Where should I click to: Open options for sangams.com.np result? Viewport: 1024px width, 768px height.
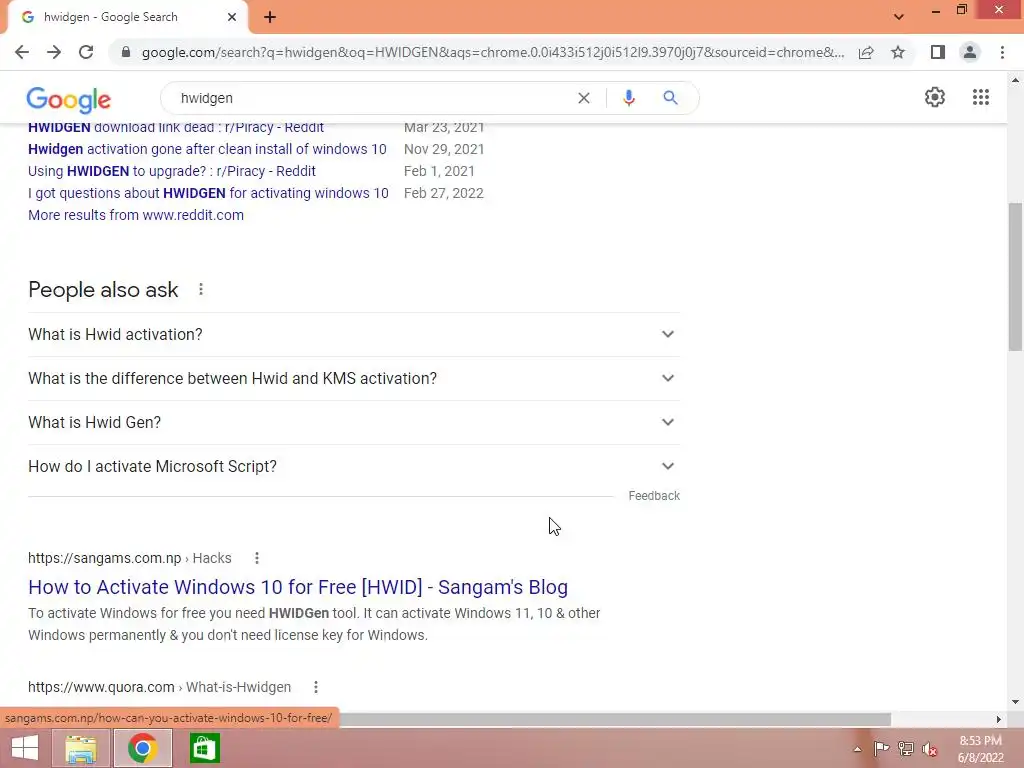(257, 558)
